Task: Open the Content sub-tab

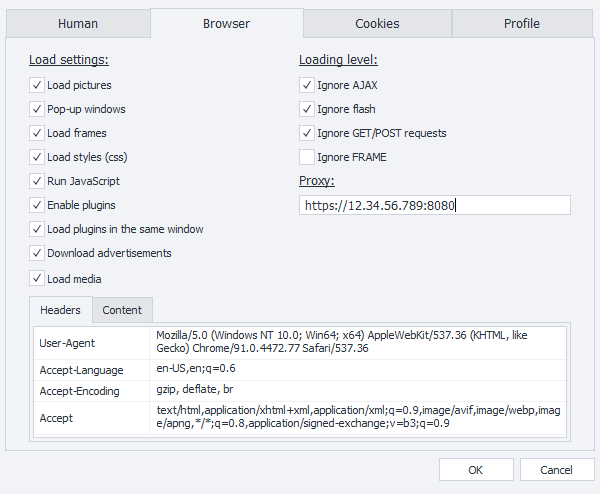Action: point(122,310)
